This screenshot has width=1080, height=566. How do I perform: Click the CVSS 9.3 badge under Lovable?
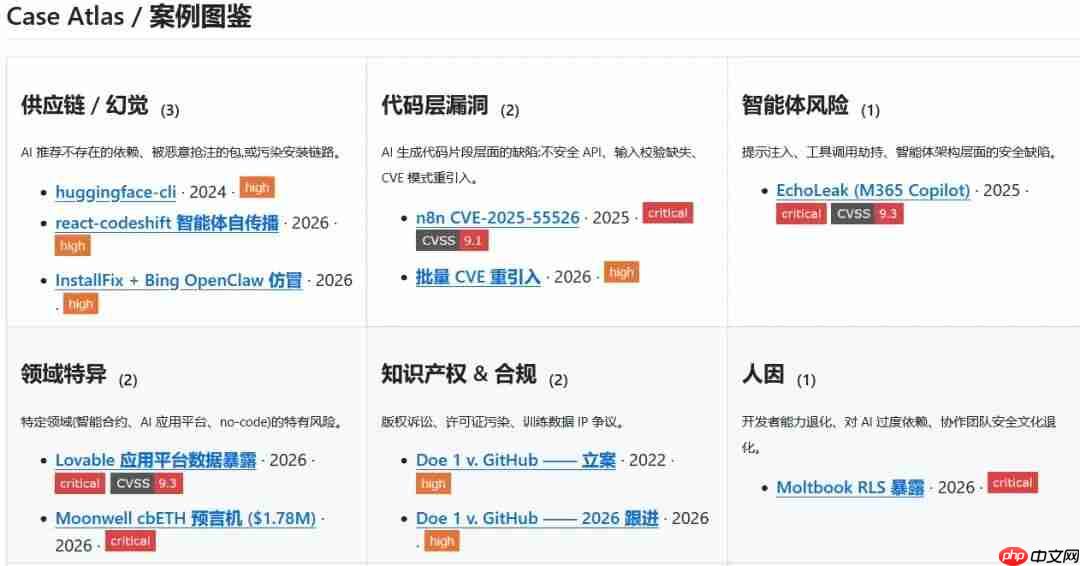click(147, 483)
